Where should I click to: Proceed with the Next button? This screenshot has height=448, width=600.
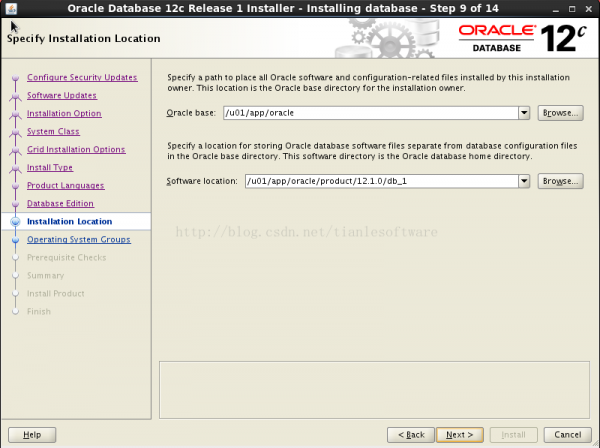(x=460, y=435)
